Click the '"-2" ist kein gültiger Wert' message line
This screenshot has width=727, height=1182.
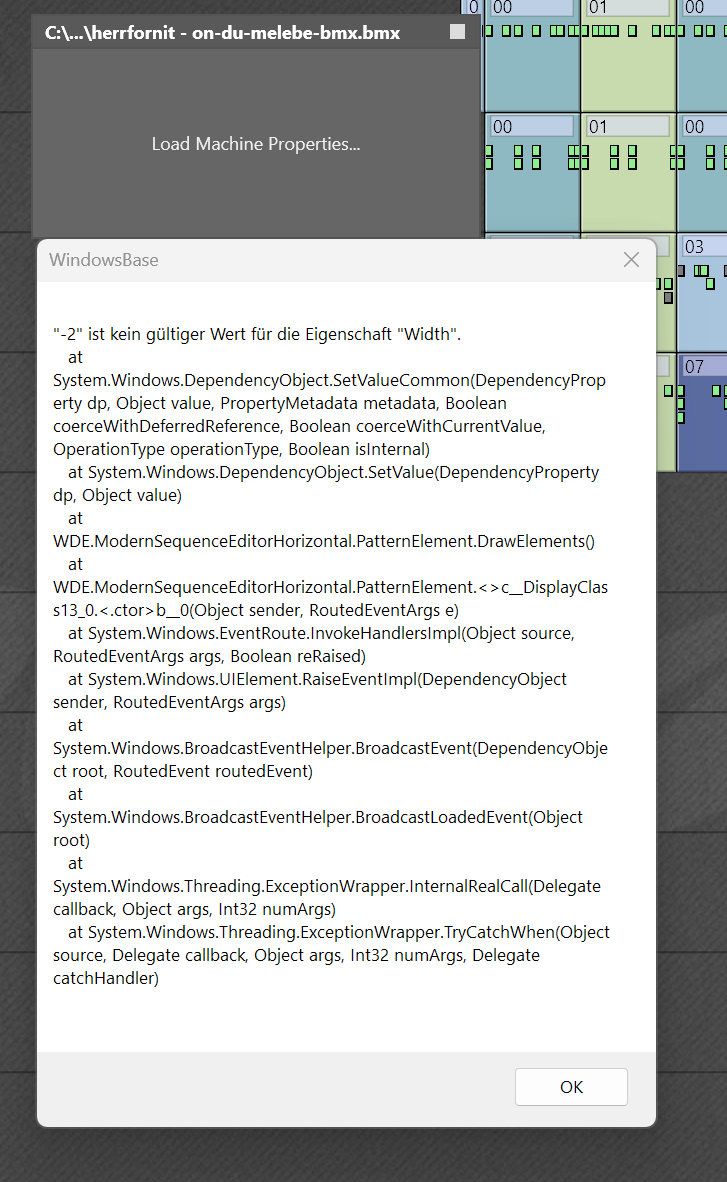point(256,334)
